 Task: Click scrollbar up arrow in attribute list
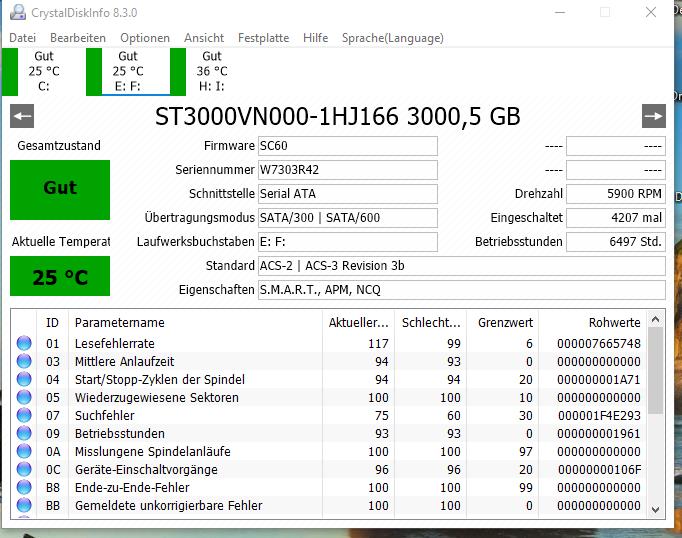tap(656, 320)
